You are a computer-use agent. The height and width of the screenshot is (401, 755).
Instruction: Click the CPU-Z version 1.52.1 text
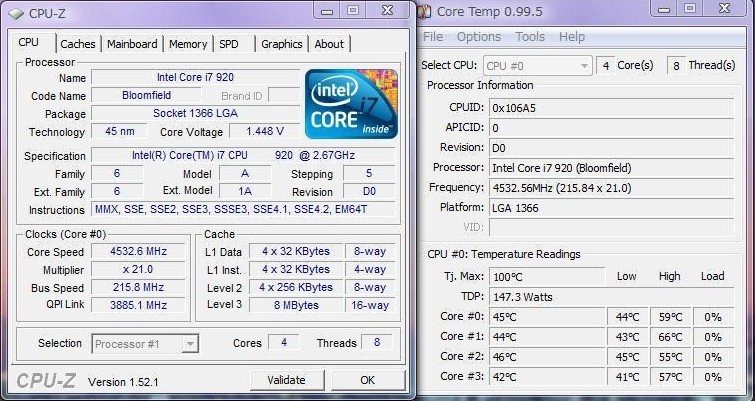click(x=123, y=382)
